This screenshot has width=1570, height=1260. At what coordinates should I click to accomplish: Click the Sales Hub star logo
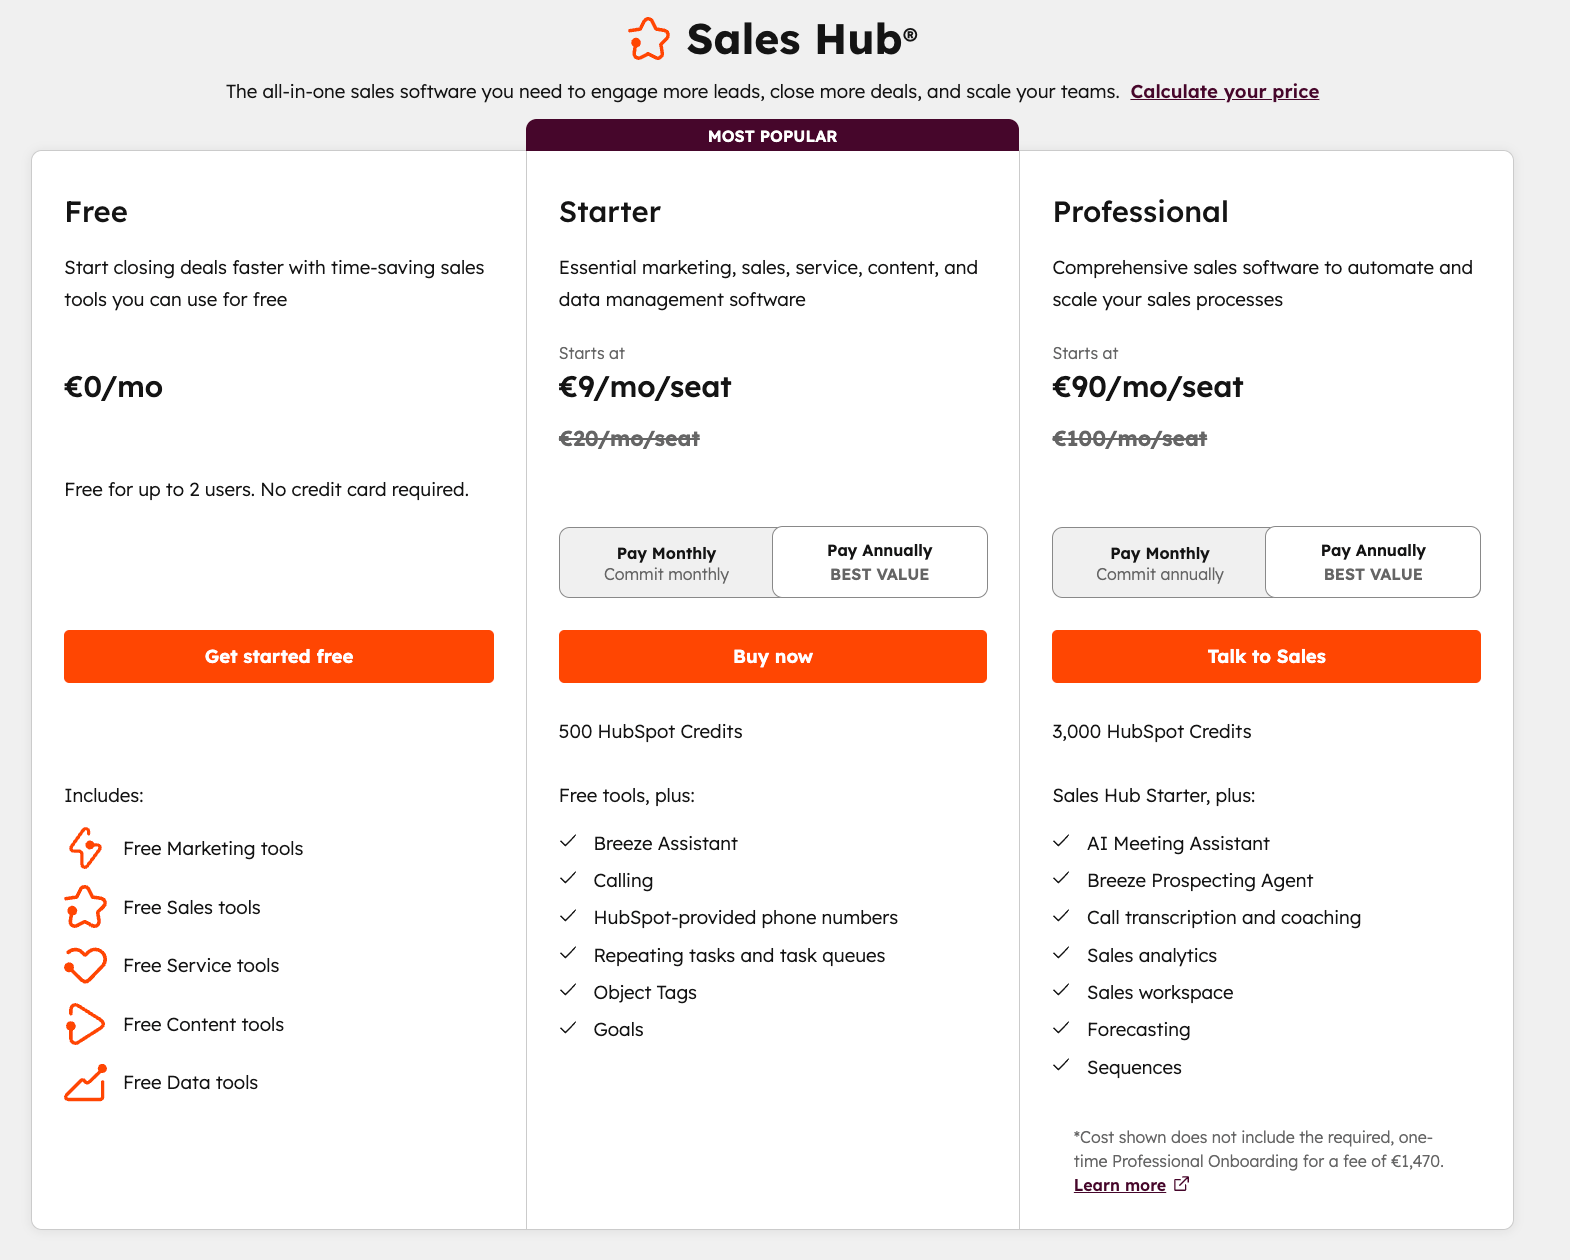point(648,39)
